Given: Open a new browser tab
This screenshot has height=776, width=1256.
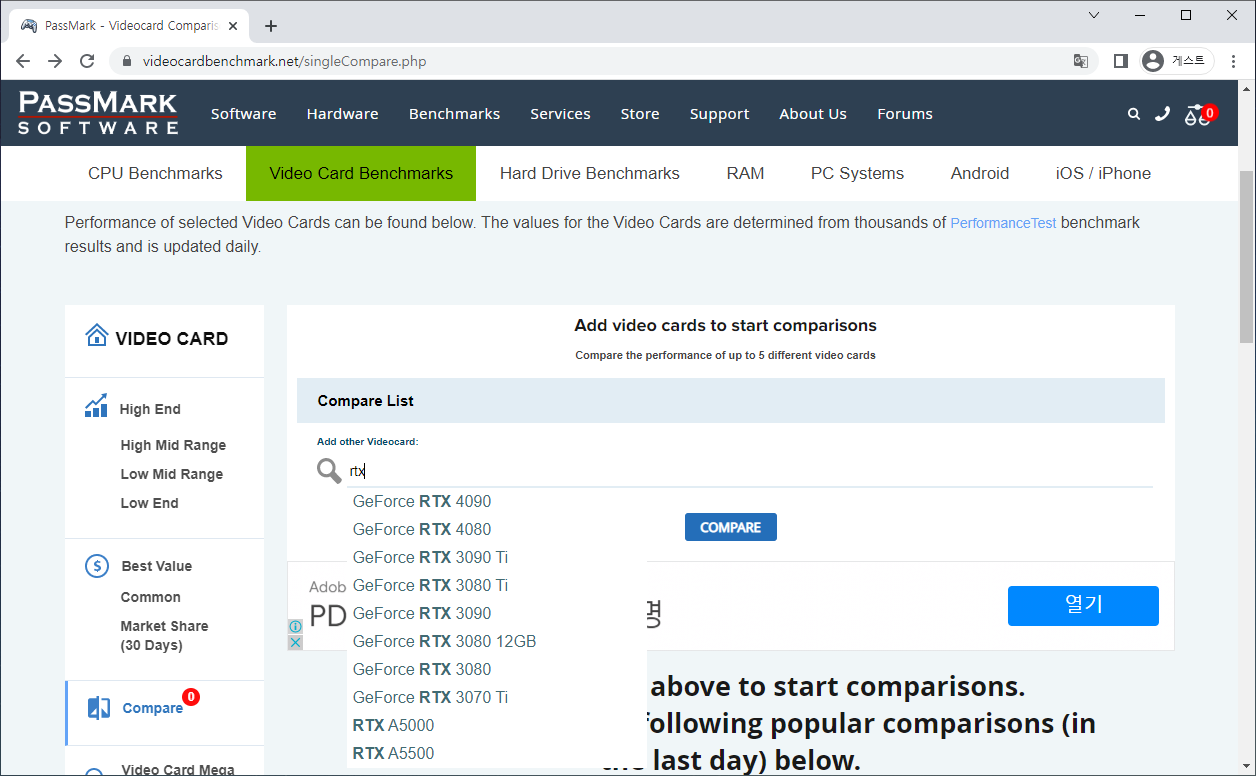Looking at the screenshot, I should click(x=271, y=26).
